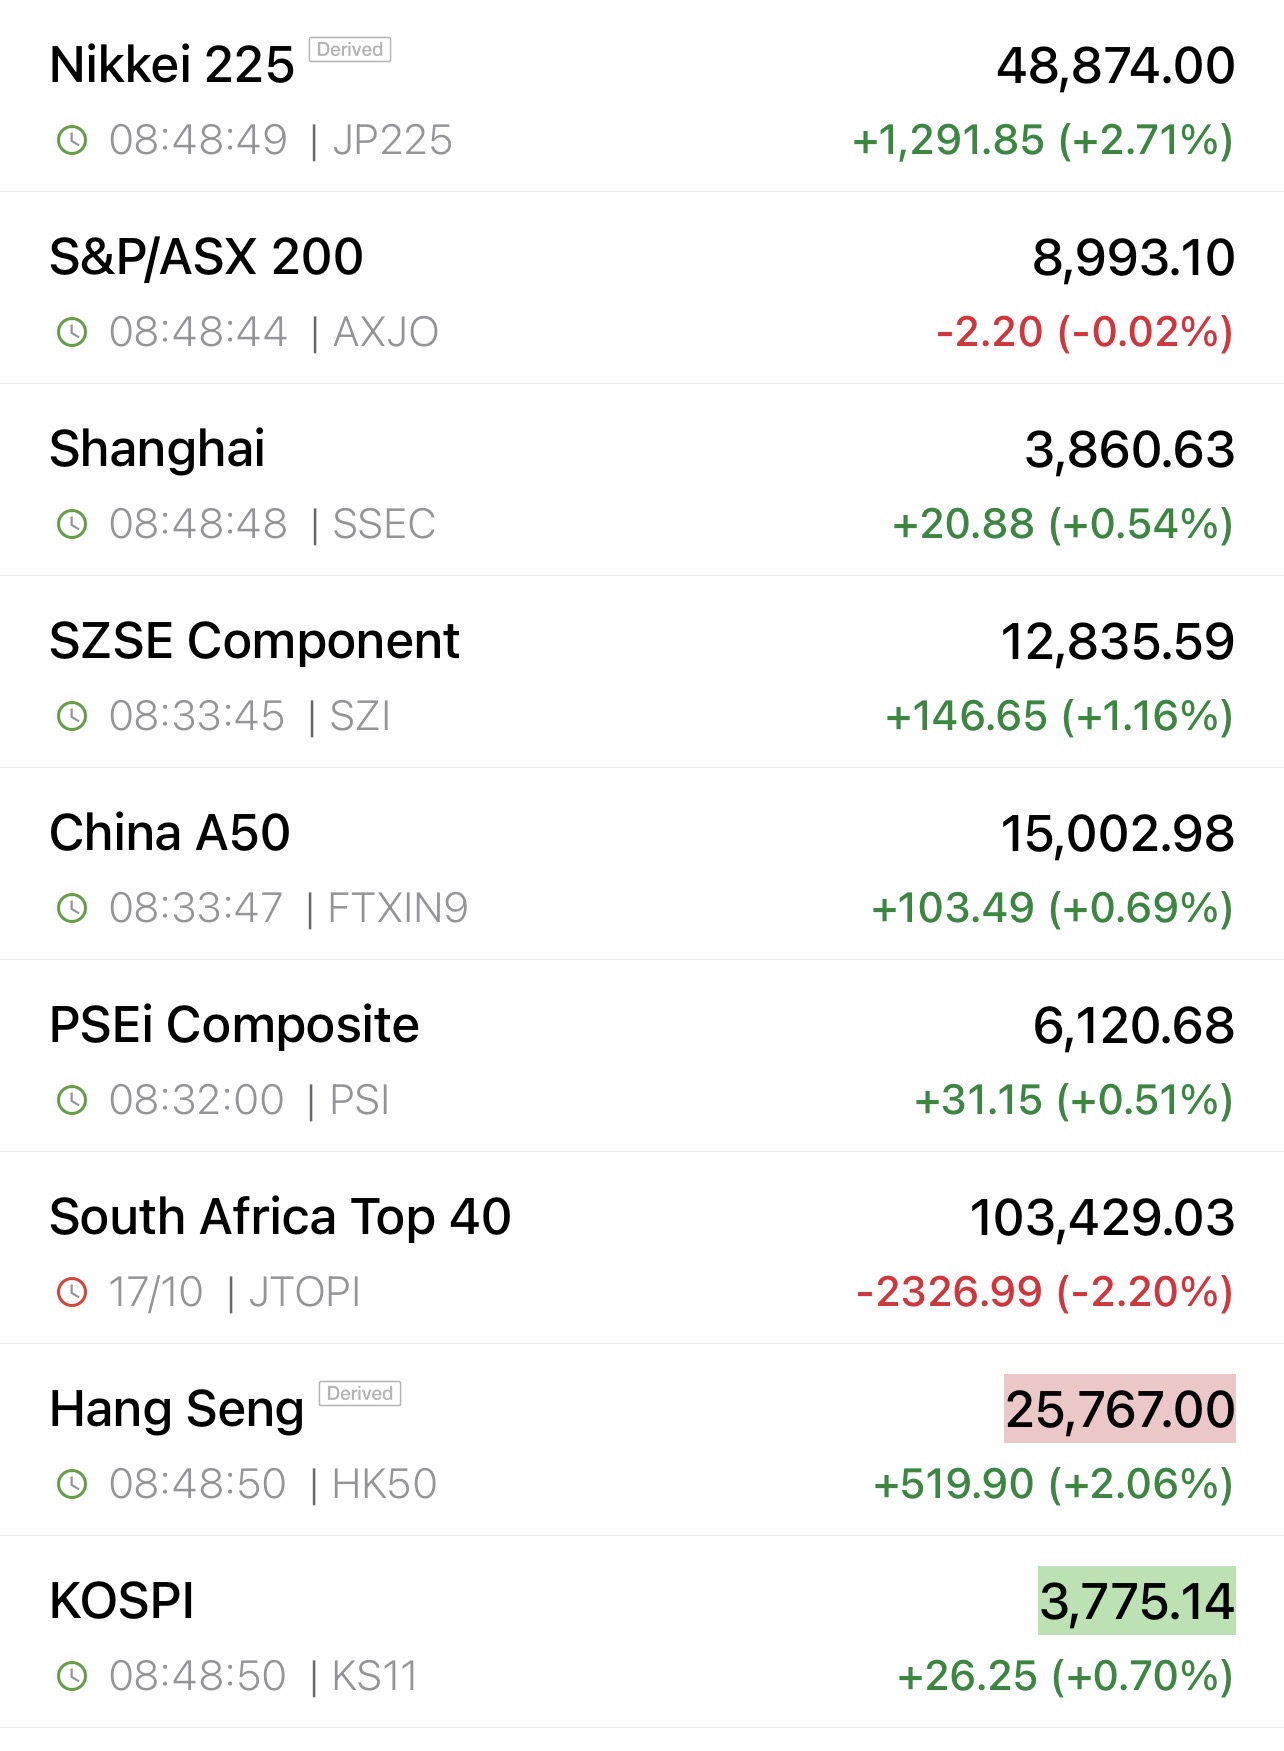The image size is (1284, 1751).
Task: Tap the green clock icon beside Nikkei 225
Action: (x=72, y=141)
